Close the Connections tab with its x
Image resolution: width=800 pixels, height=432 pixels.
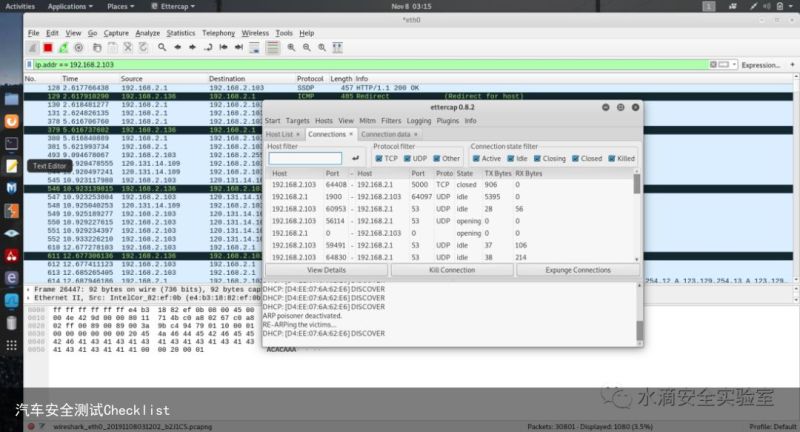pos(351,134)
